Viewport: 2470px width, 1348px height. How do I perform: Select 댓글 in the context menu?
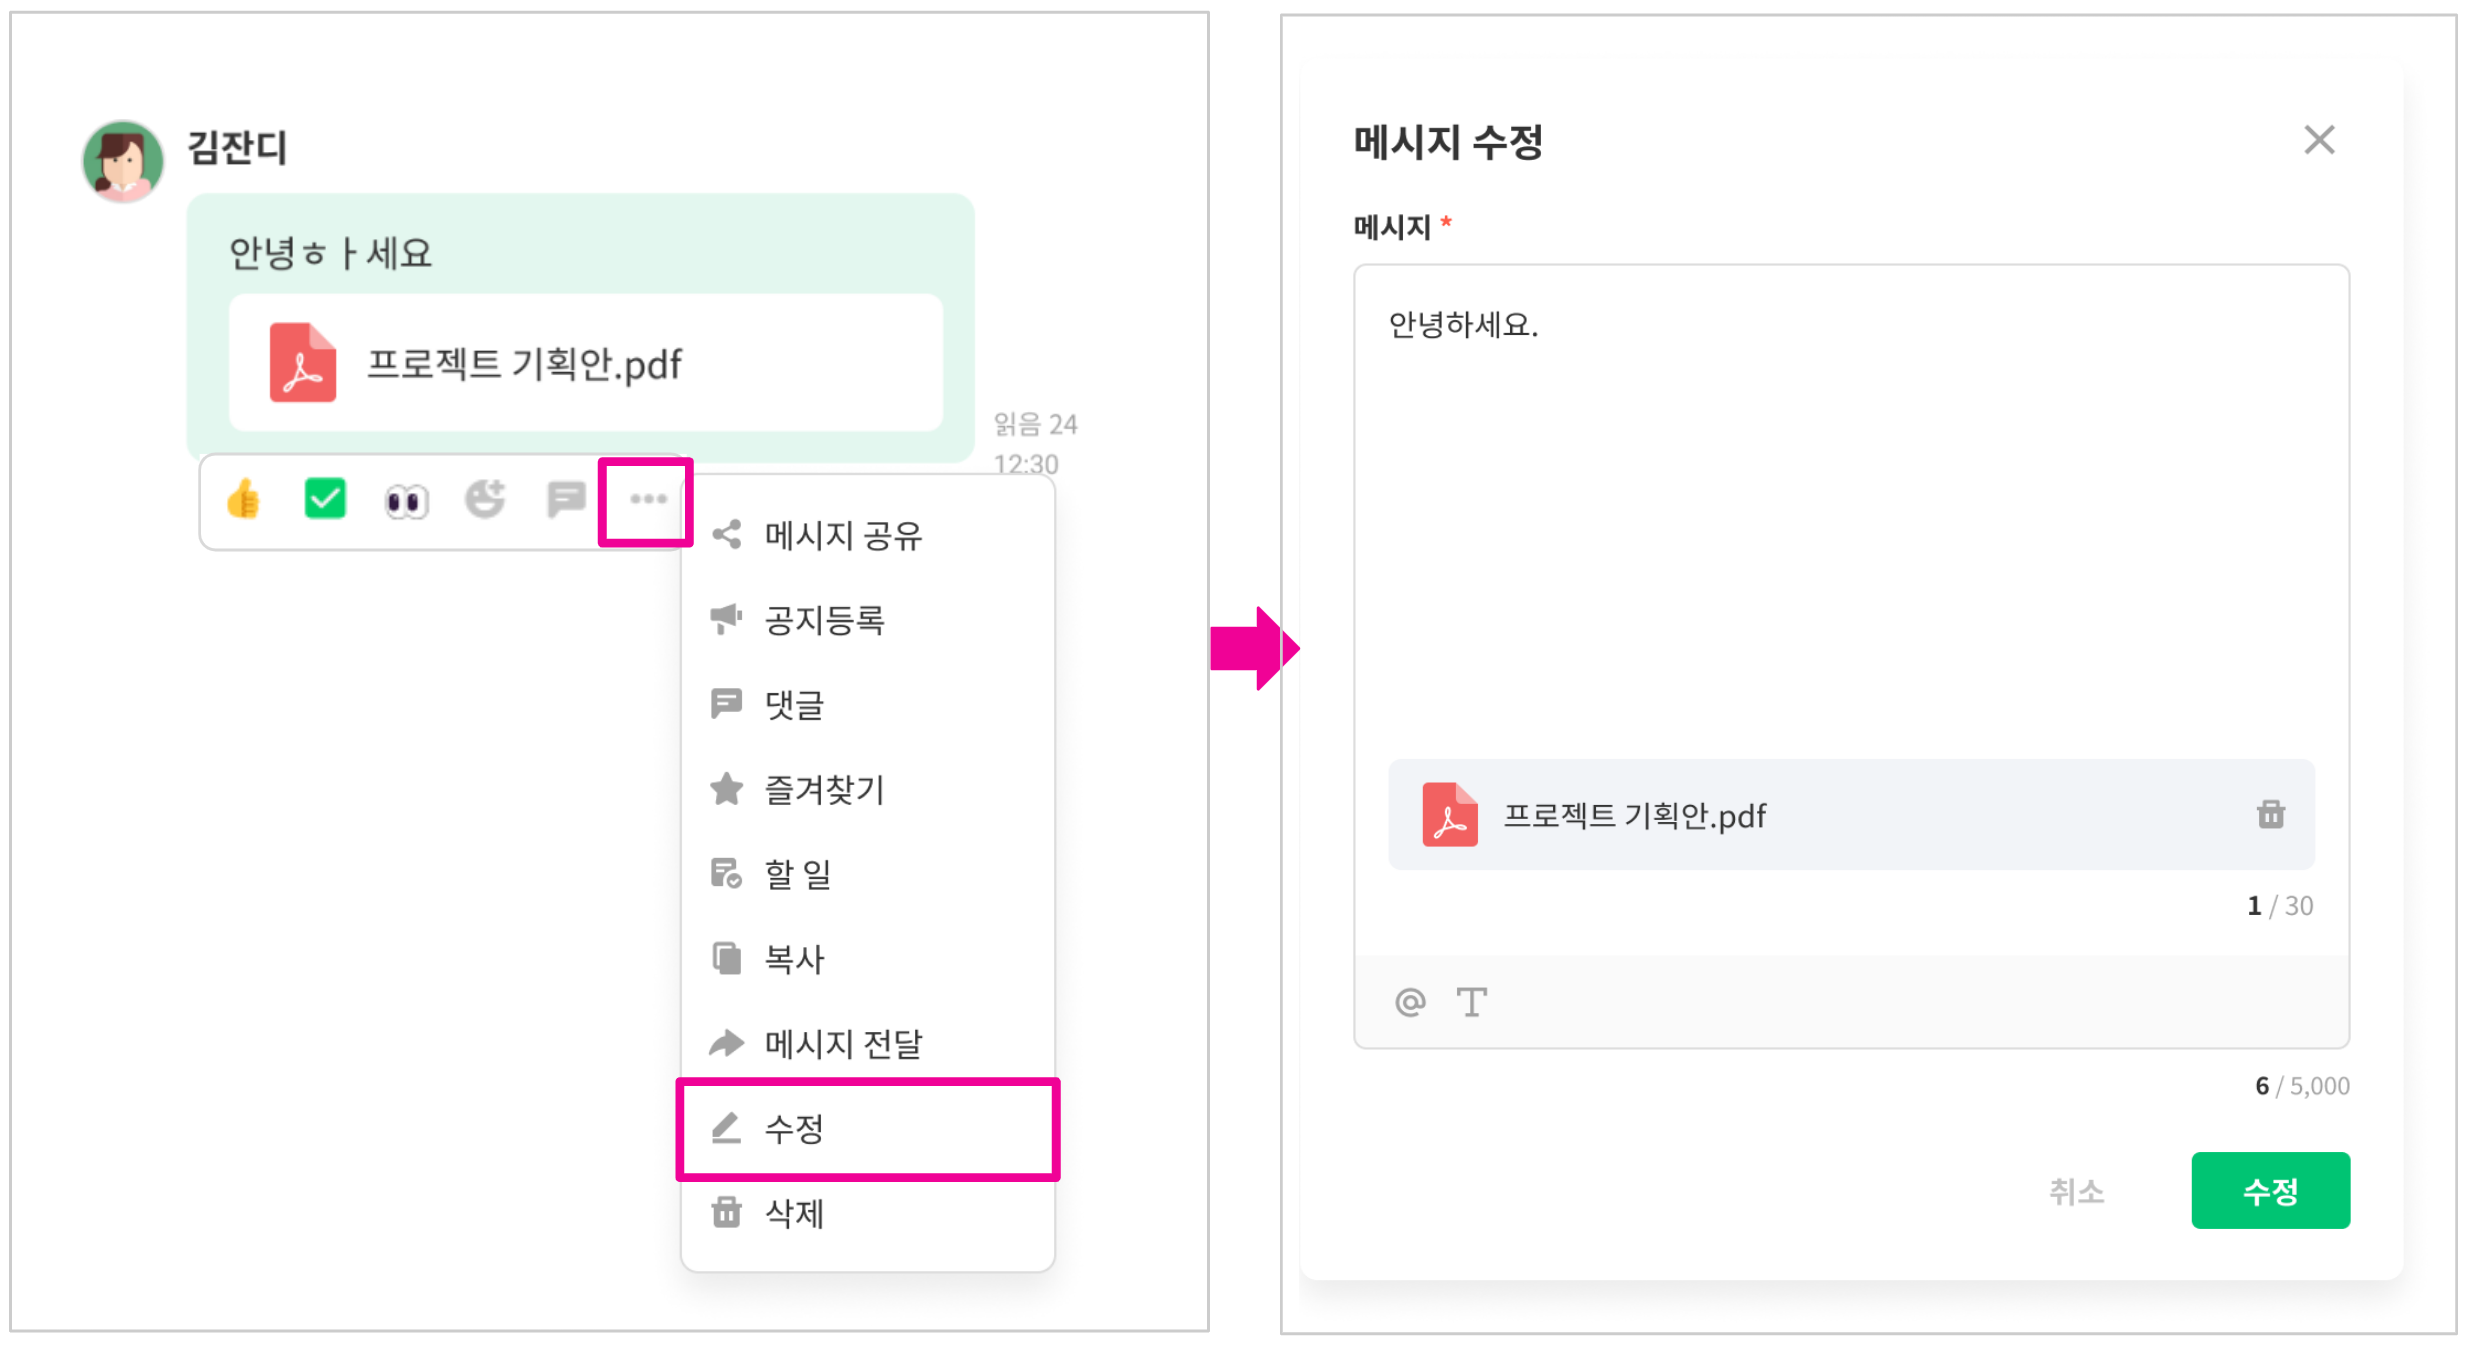pos(794,705)
